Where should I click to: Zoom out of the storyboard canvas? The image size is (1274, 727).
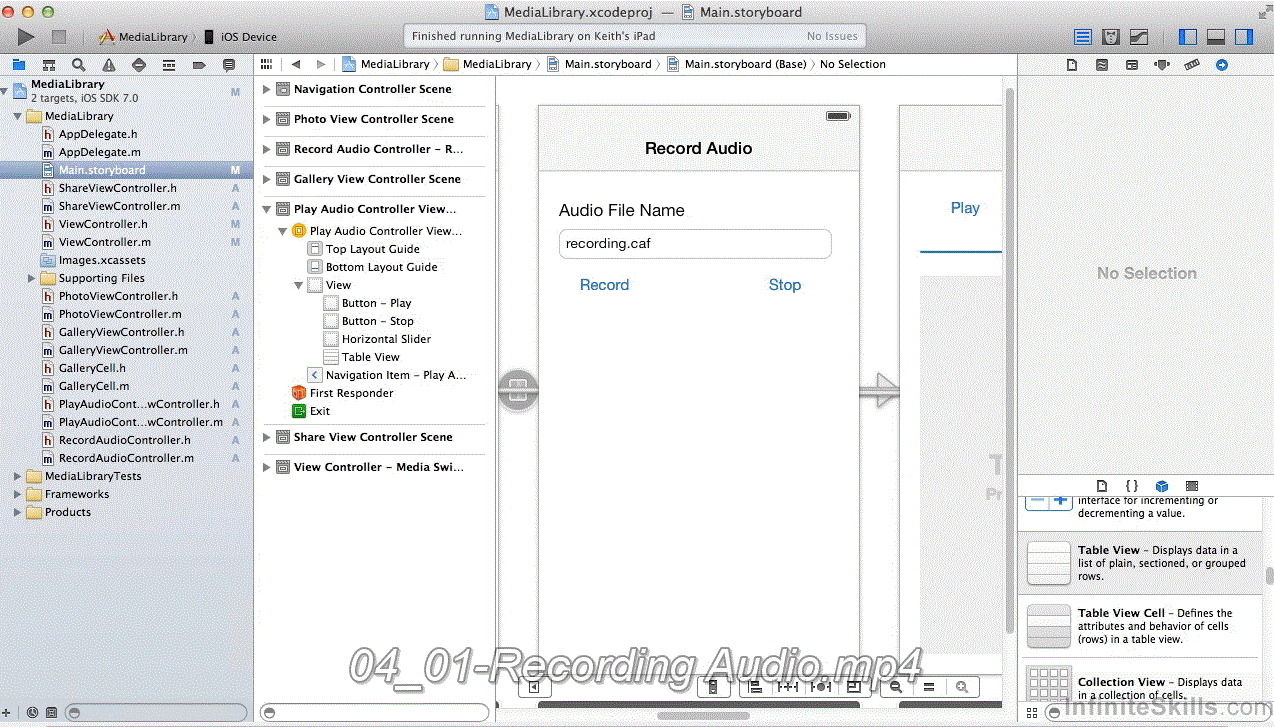pos(896,687)
